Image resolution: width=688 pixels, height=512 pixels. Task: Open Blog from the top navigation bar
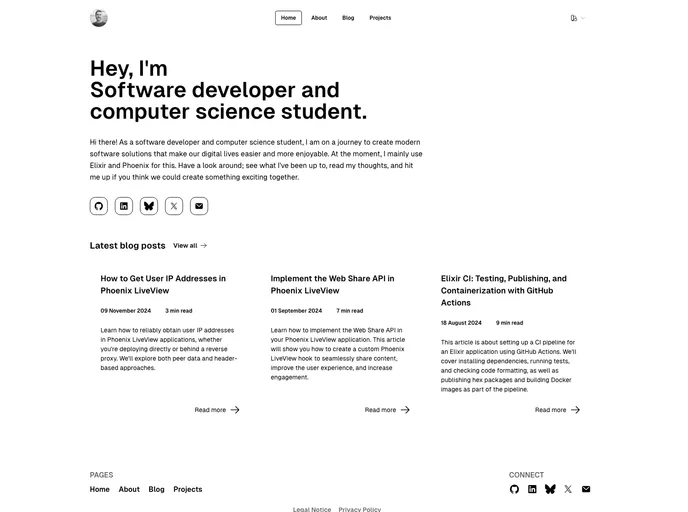[348, 18]
